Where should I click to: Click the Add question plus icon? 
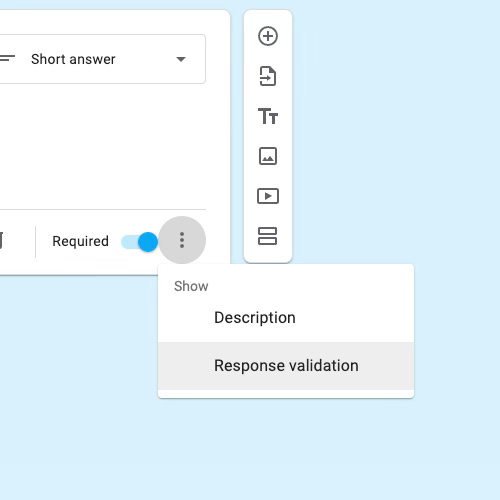[268, 36]
